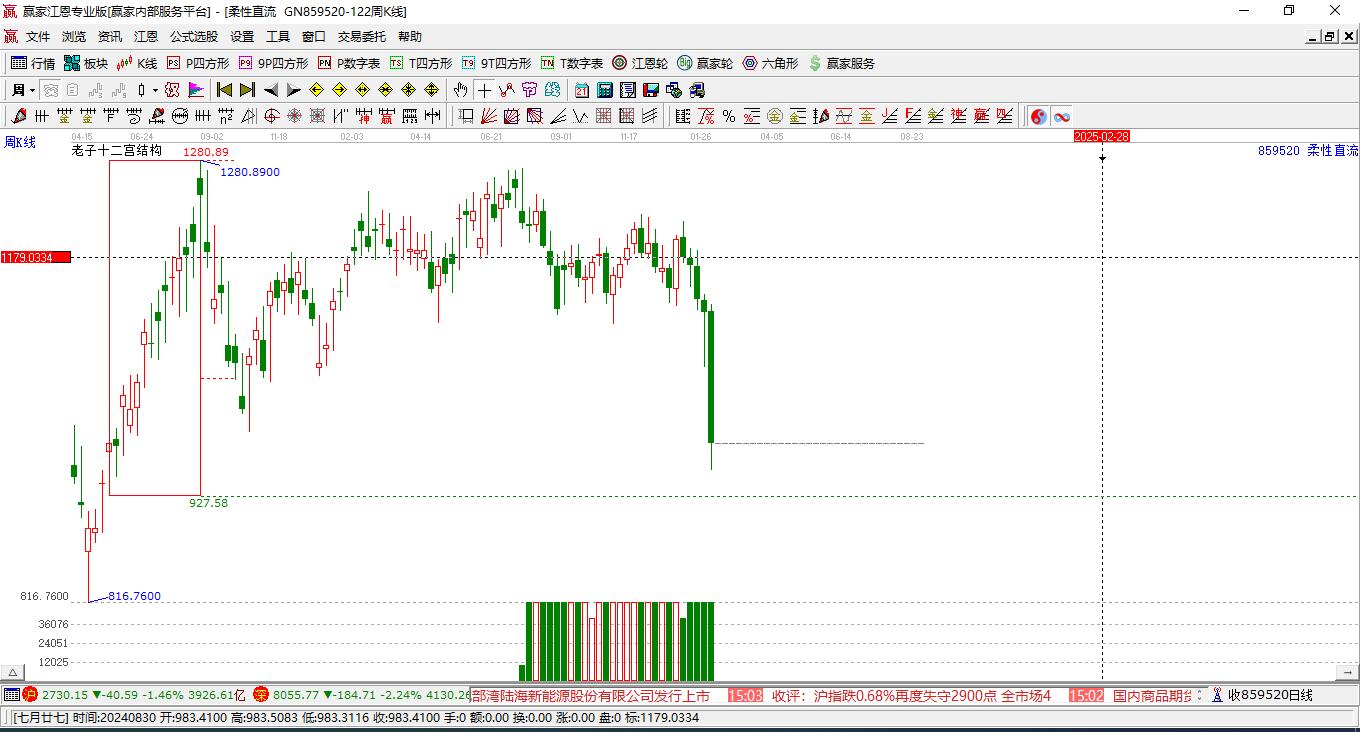Viewport: 1360px width, 732px height.
Task: Open the 公式选股 menu
Action: click(x=194, y=37)
